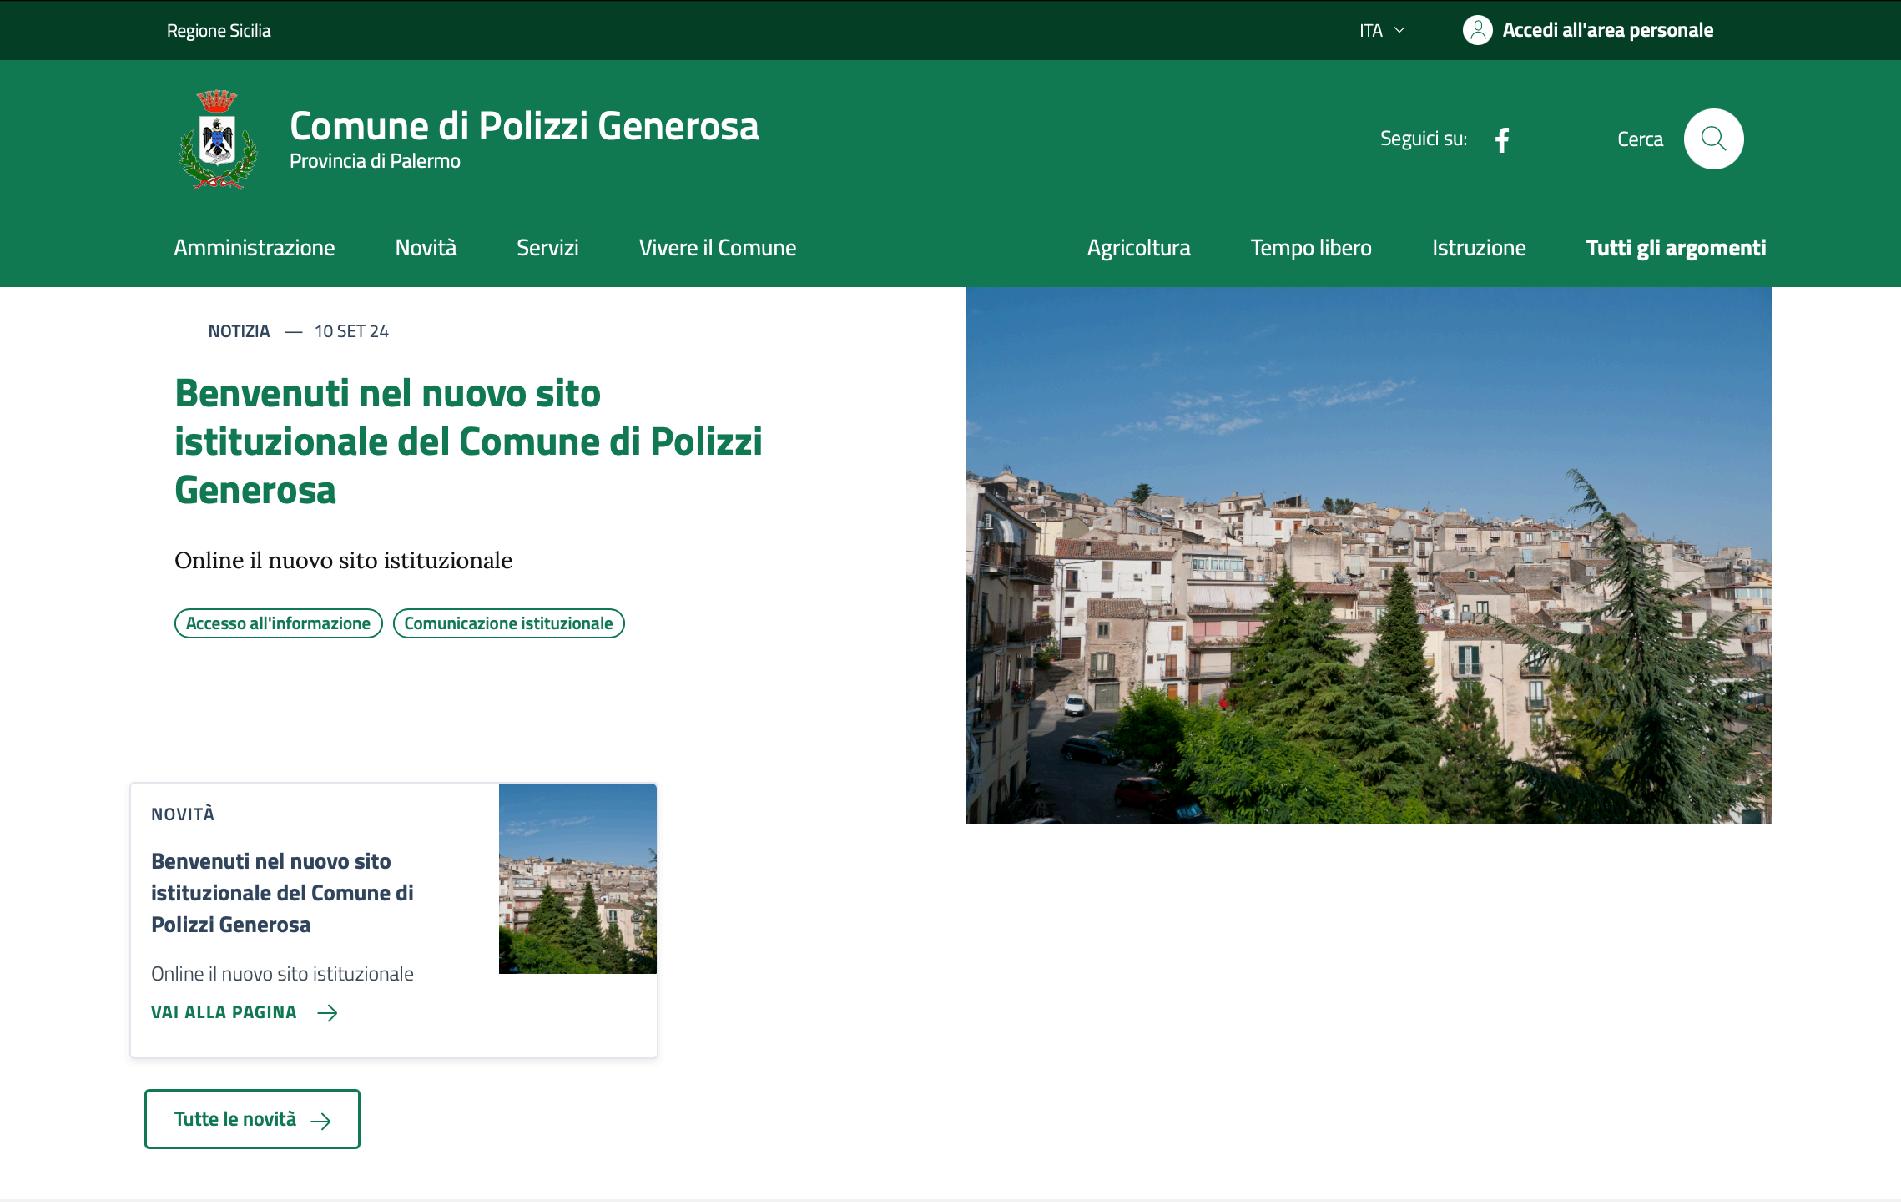Screen dimensions: 1901x1202
Task: Click the date 10 SET 24
Action: 351,331
